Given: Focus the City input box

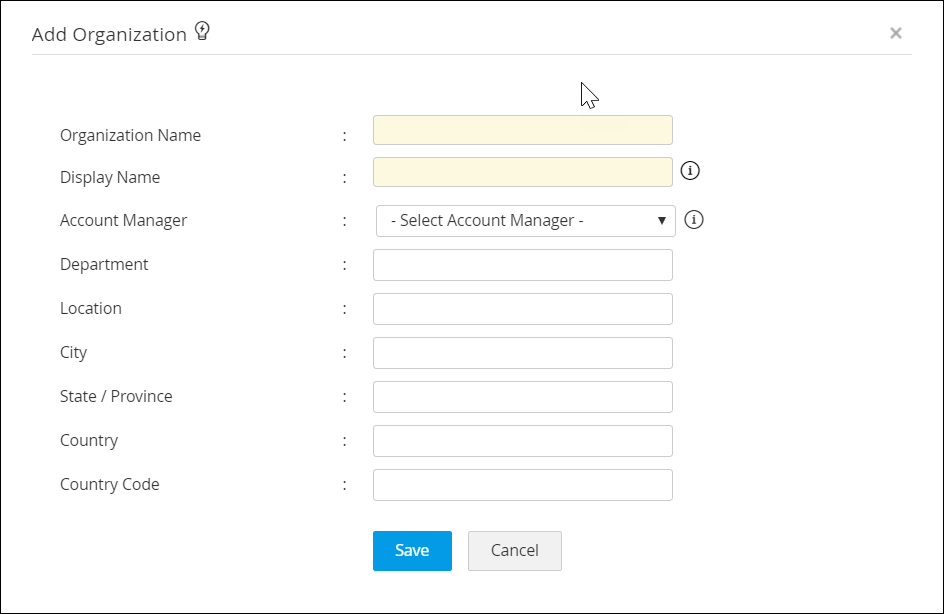Looking at the screenshot, I should point(522,353).
